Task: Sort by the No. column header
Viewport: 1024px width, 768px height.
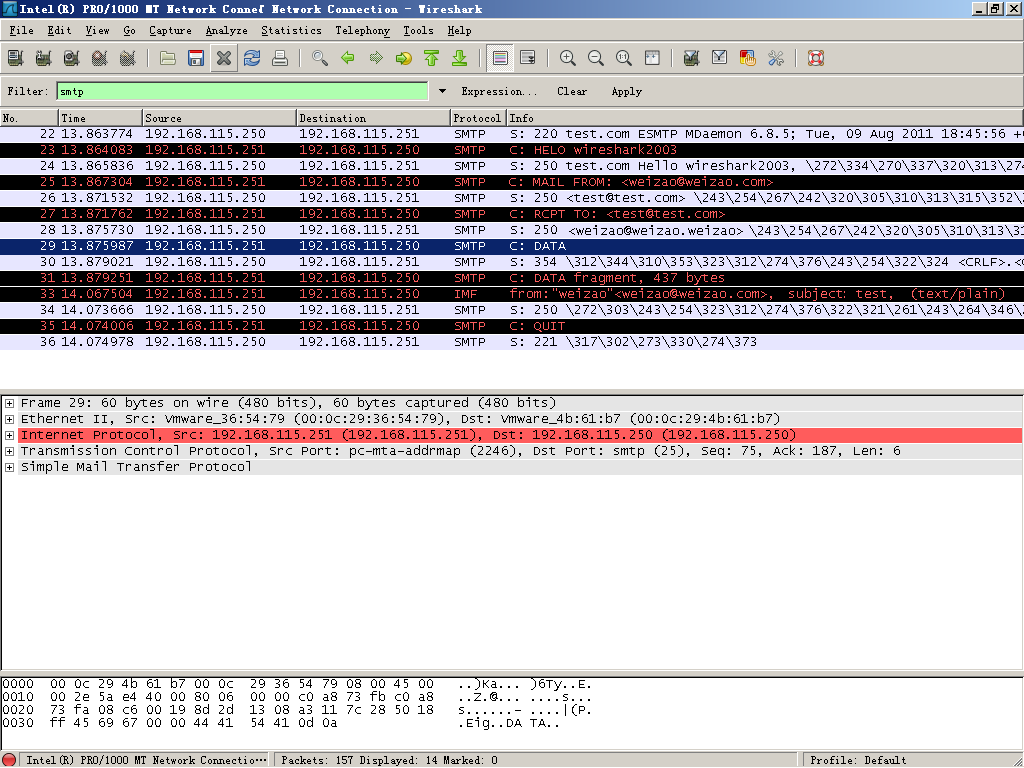Action: [x=29, y=118]
